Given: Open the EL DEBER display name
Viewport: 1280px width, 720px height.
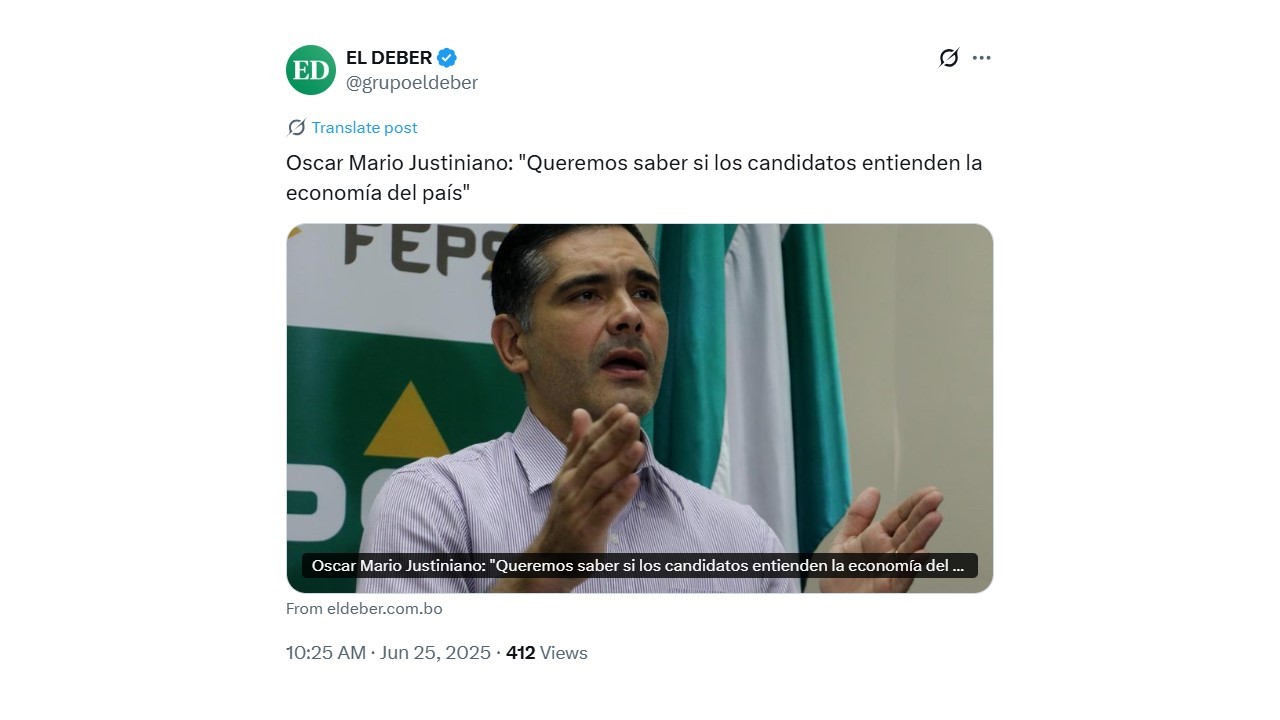Looking at the screenshot, I should [389, 58].
